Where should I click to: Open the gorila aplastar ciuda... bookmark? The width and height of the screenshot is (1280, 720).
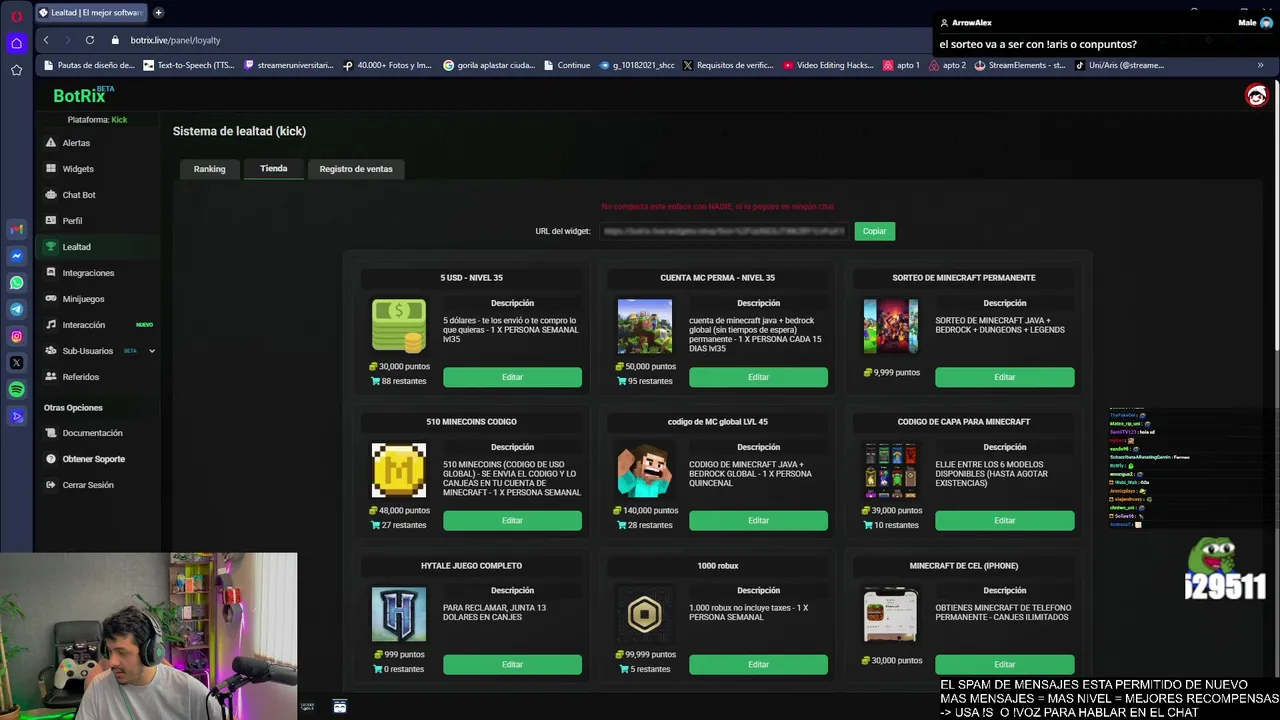click(490, 65)
